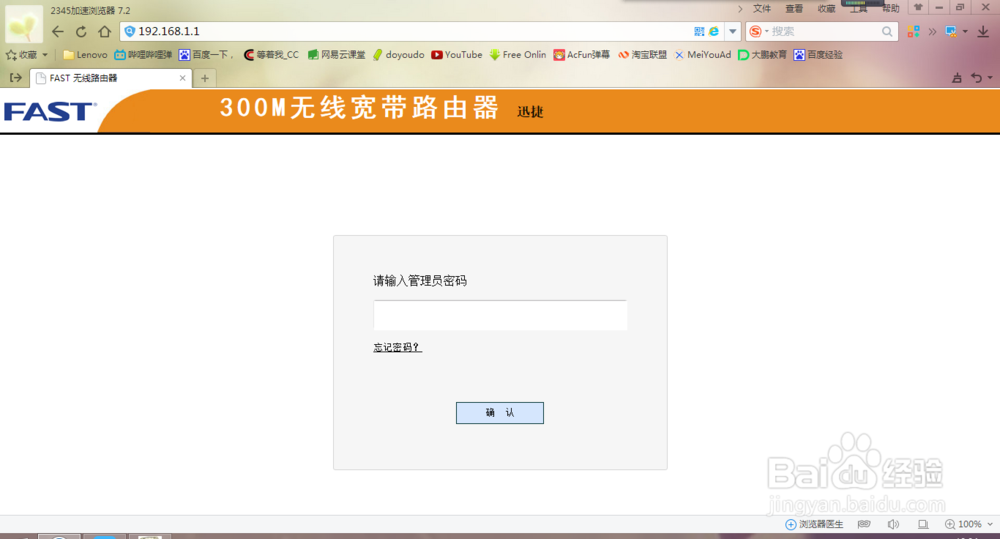
Task: Open the MeiYouAd bookmark
Action: coord(703,55)
